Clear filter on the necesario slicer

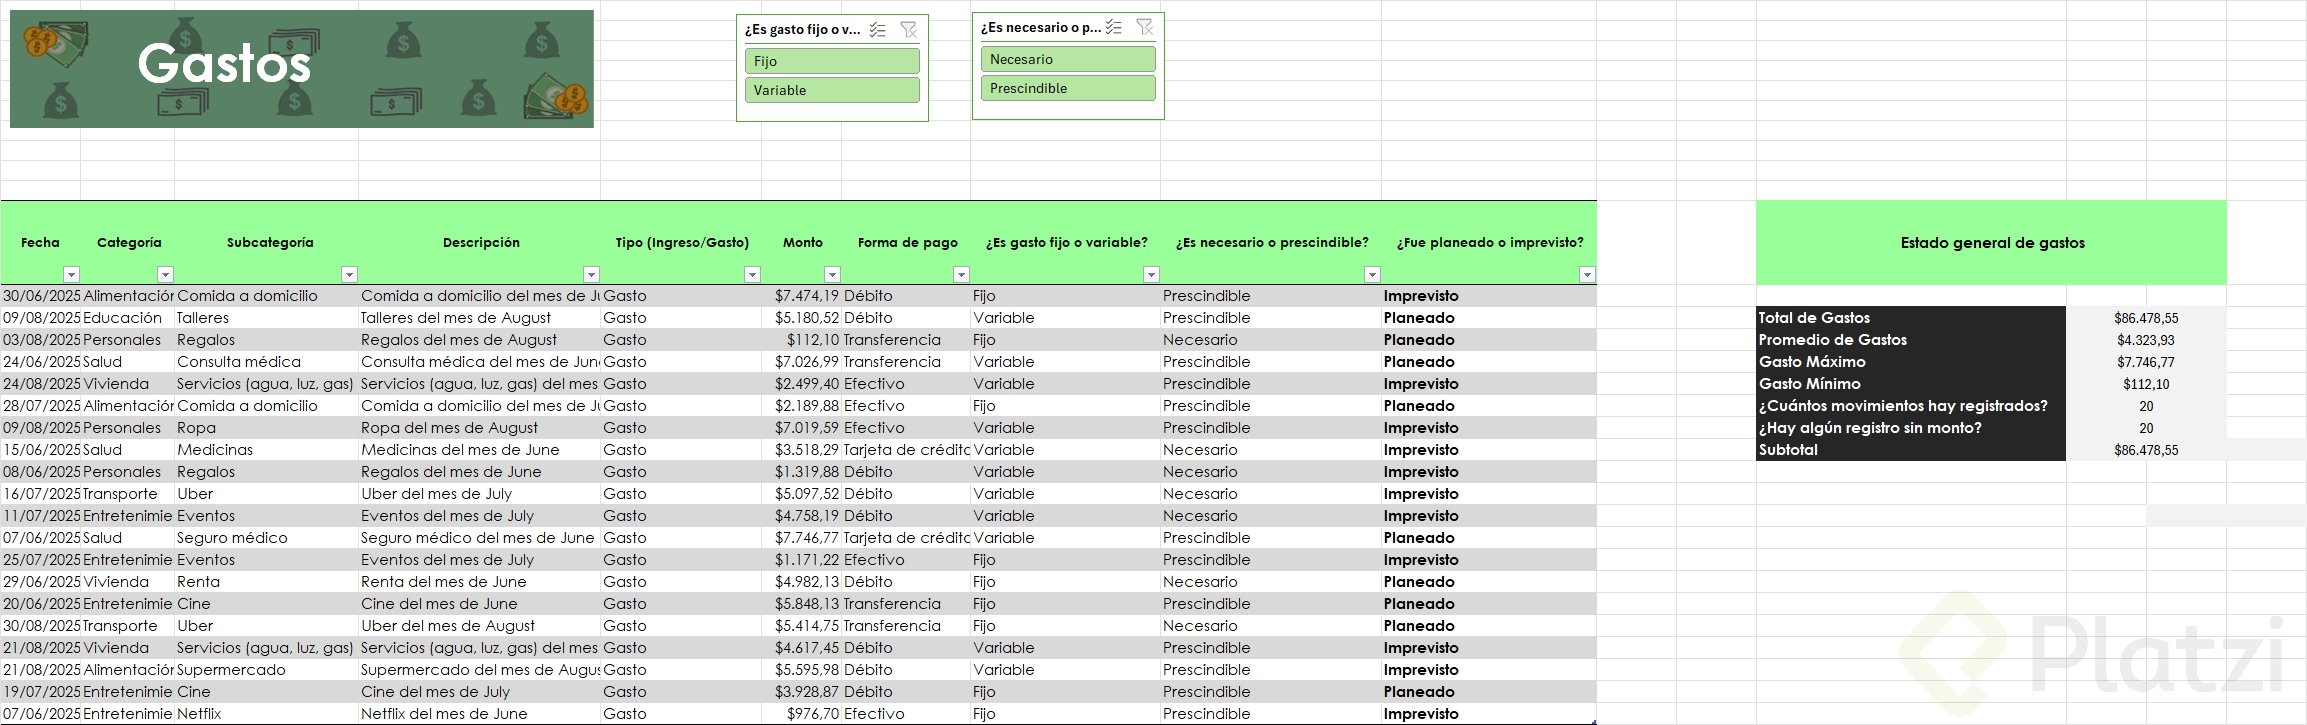coord(1144,28)
